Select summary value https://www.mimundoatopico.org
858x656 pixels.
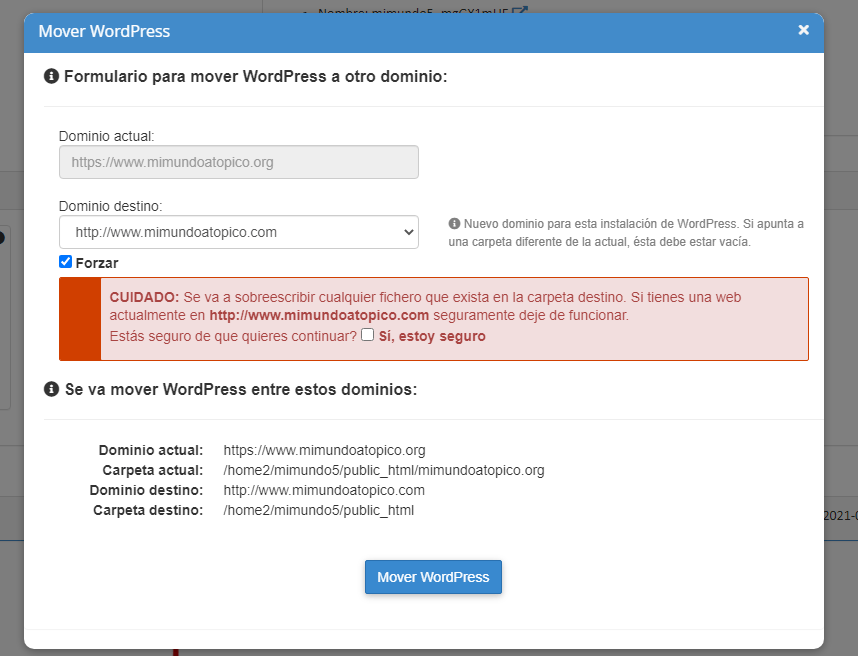(324, 450)
